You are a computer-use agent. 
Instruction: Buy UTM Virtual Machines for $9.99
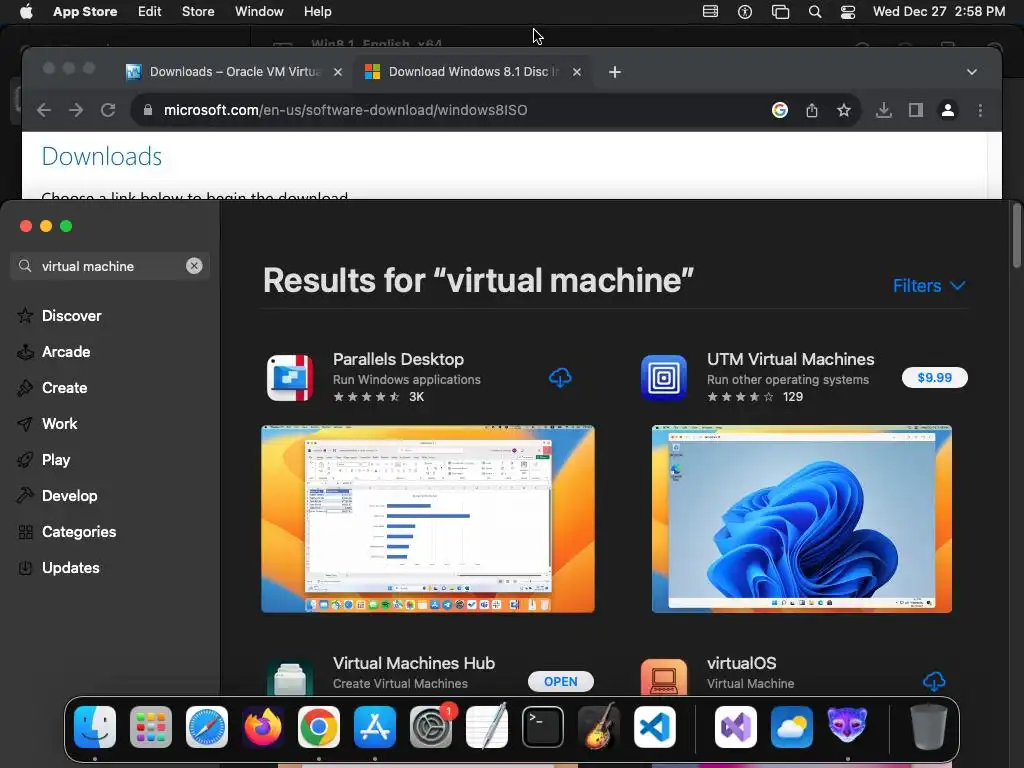(x=935, y=377)
